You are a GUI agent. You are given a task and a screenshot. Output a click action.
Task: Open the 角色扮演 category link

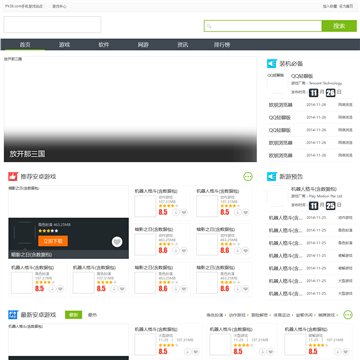pyautogui.click(x=214, y=315)
